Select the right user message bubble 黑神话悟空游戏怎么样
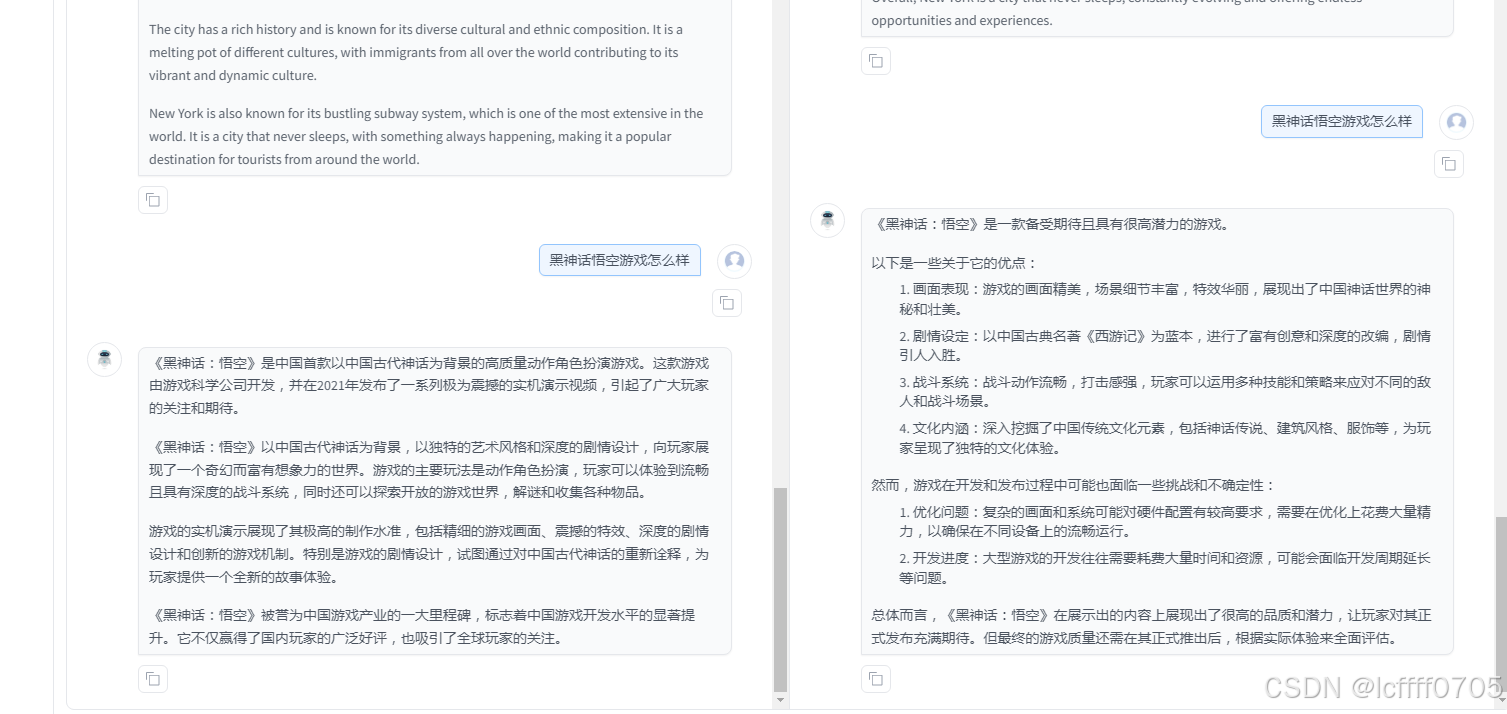1507x714 pixels. (x=1342, y=121)
